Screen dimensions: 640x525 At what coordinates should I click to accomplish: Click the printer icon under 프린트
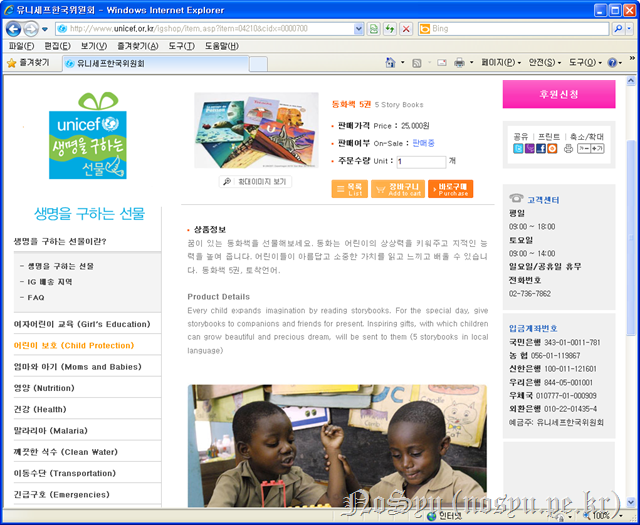(568, 149)
